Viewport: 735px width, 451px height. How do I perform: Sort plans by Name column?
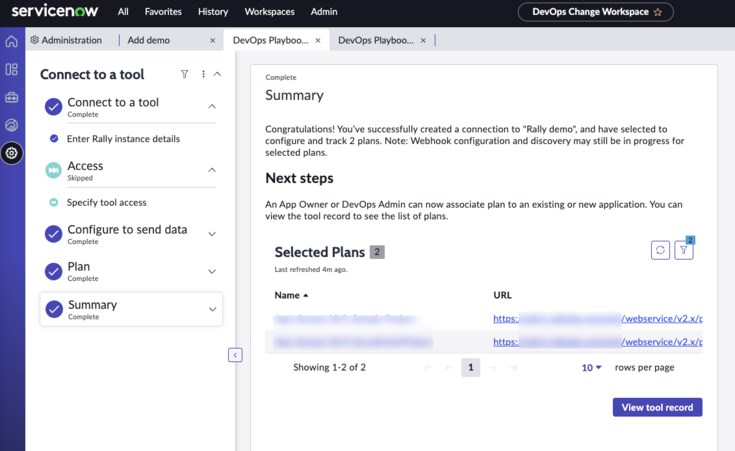291,295
